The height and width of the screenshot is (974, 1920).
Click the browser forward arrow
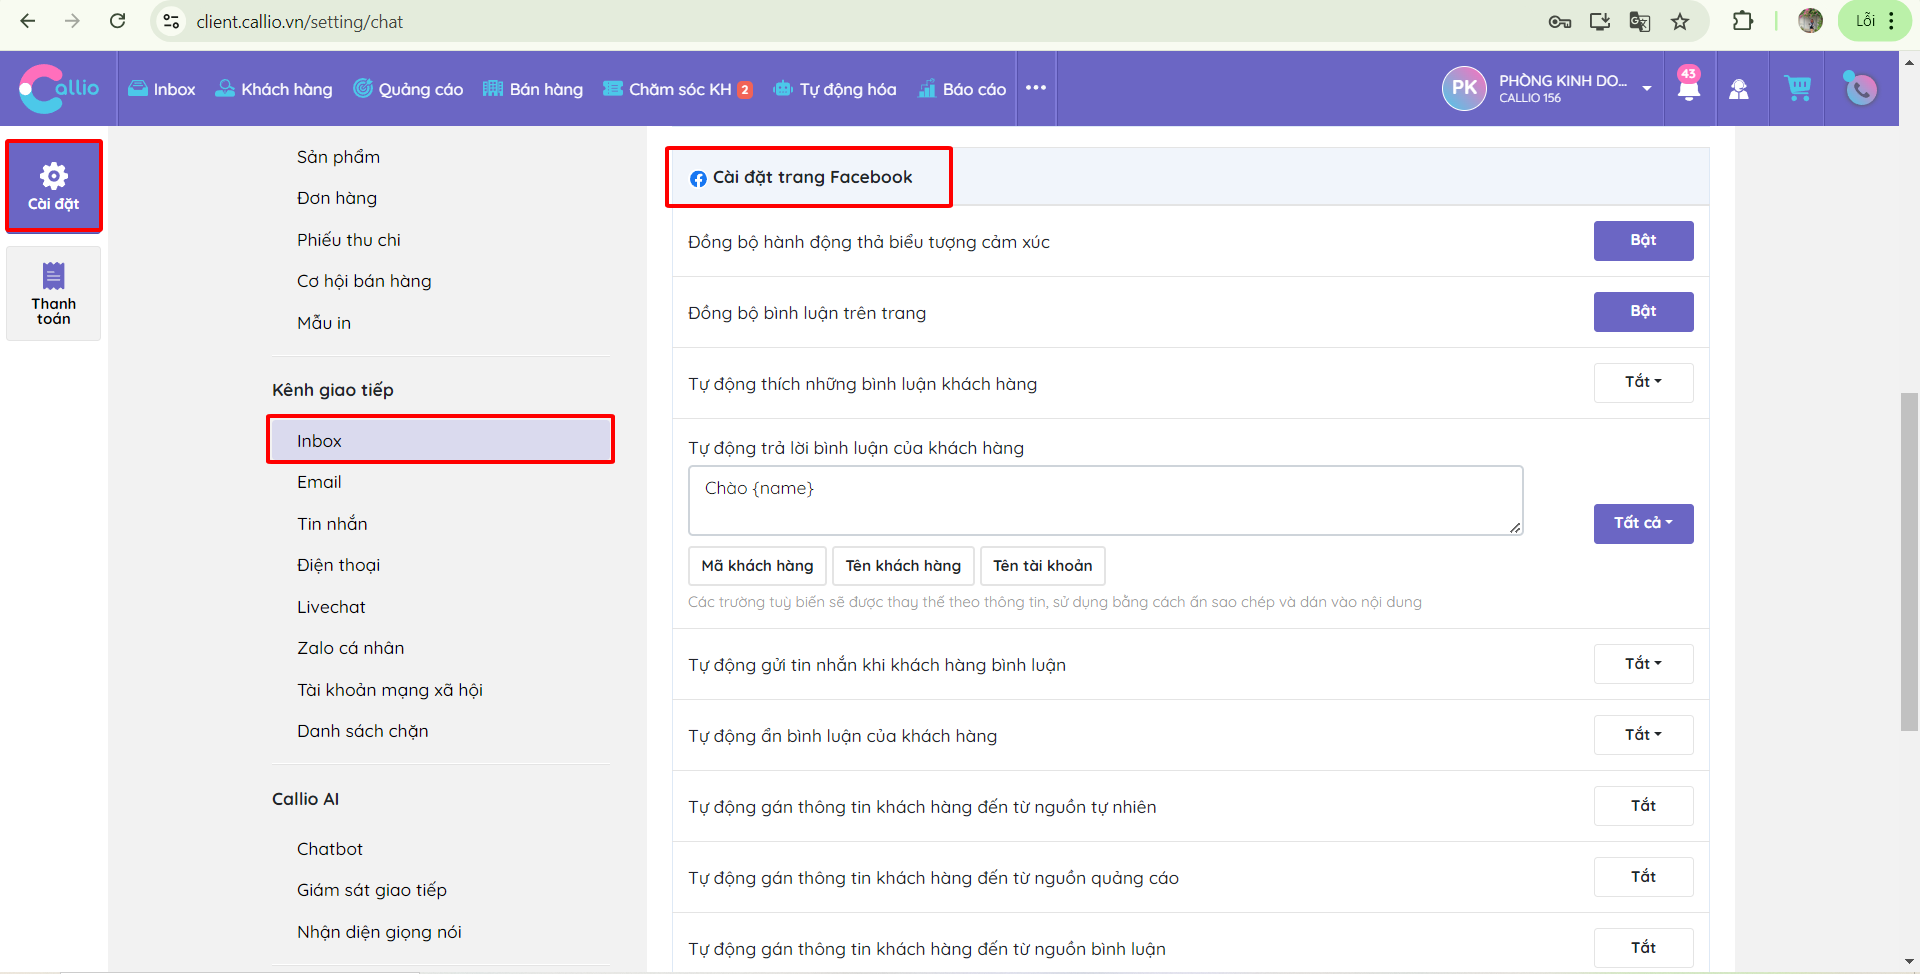72,21
